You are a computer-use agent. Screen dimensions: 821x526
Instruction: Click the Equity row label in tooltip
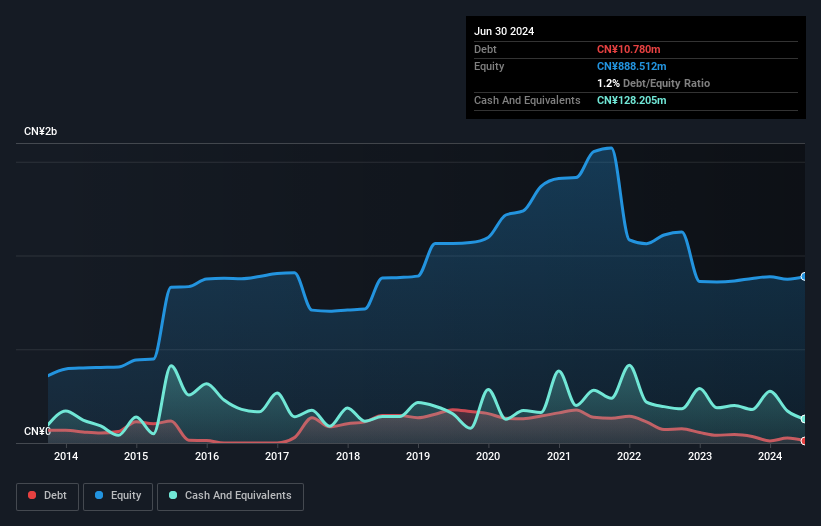(489, 66)
